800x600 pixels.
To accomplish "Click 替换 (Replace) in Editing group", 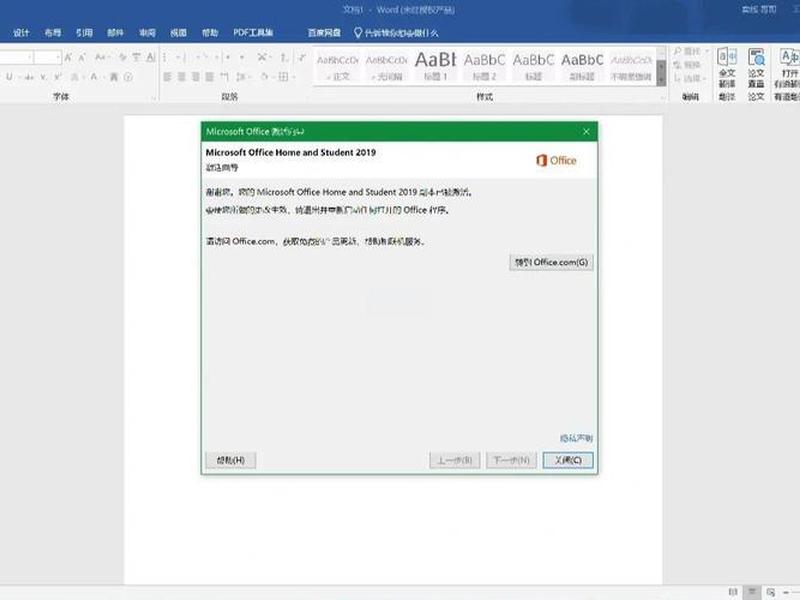I will (687, 65).
